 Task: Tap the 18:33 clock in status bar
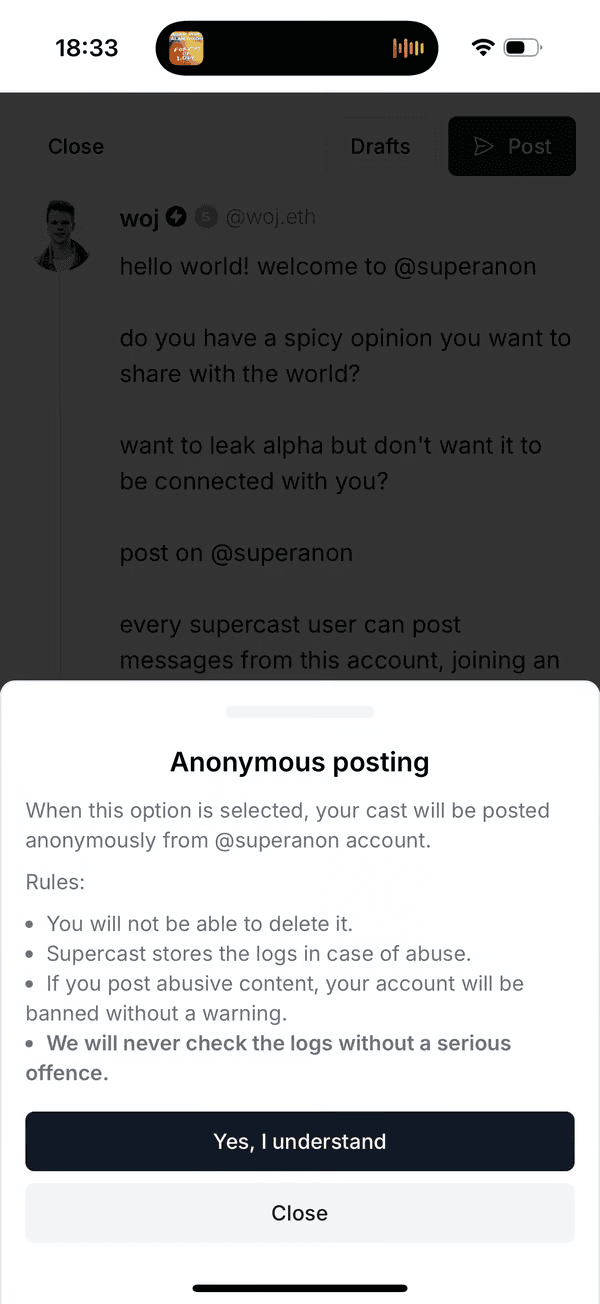tap(87, 48)
